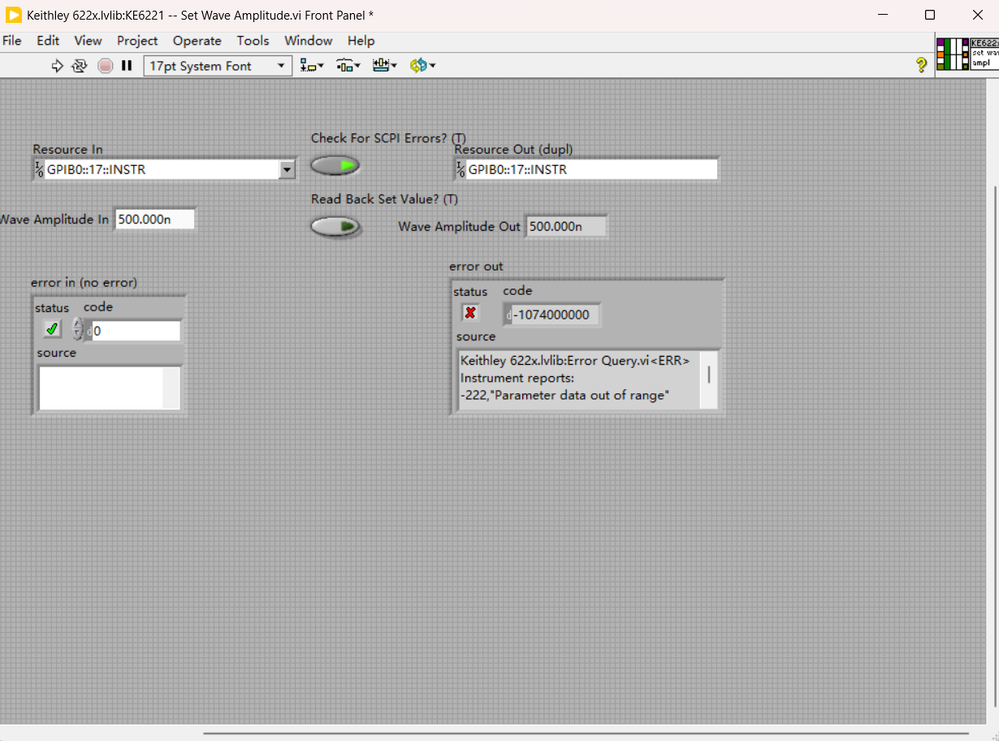Viewport: 999px width, 741px height.
Task: Click the "Check For SCPI Errors? (T)" label
Action: (389, 138)
